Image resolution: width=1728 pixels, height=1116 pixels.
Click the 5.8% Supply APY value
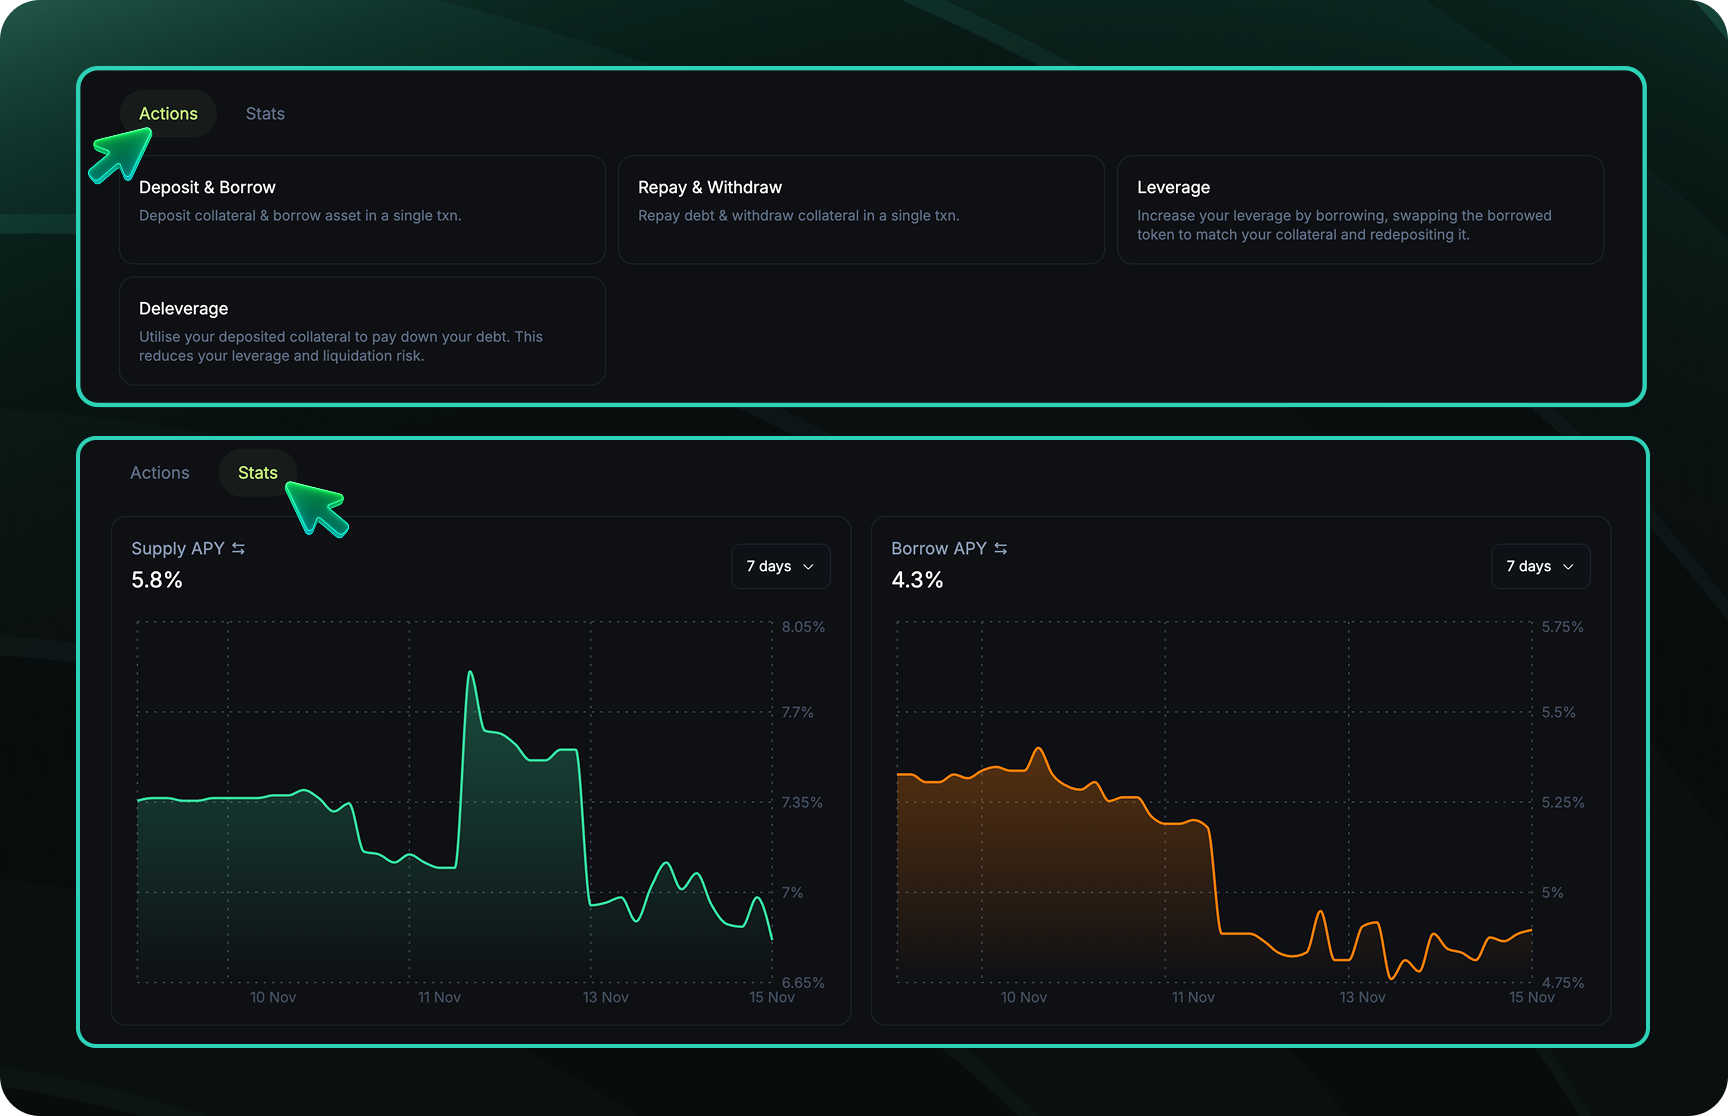tap(157, 580)
